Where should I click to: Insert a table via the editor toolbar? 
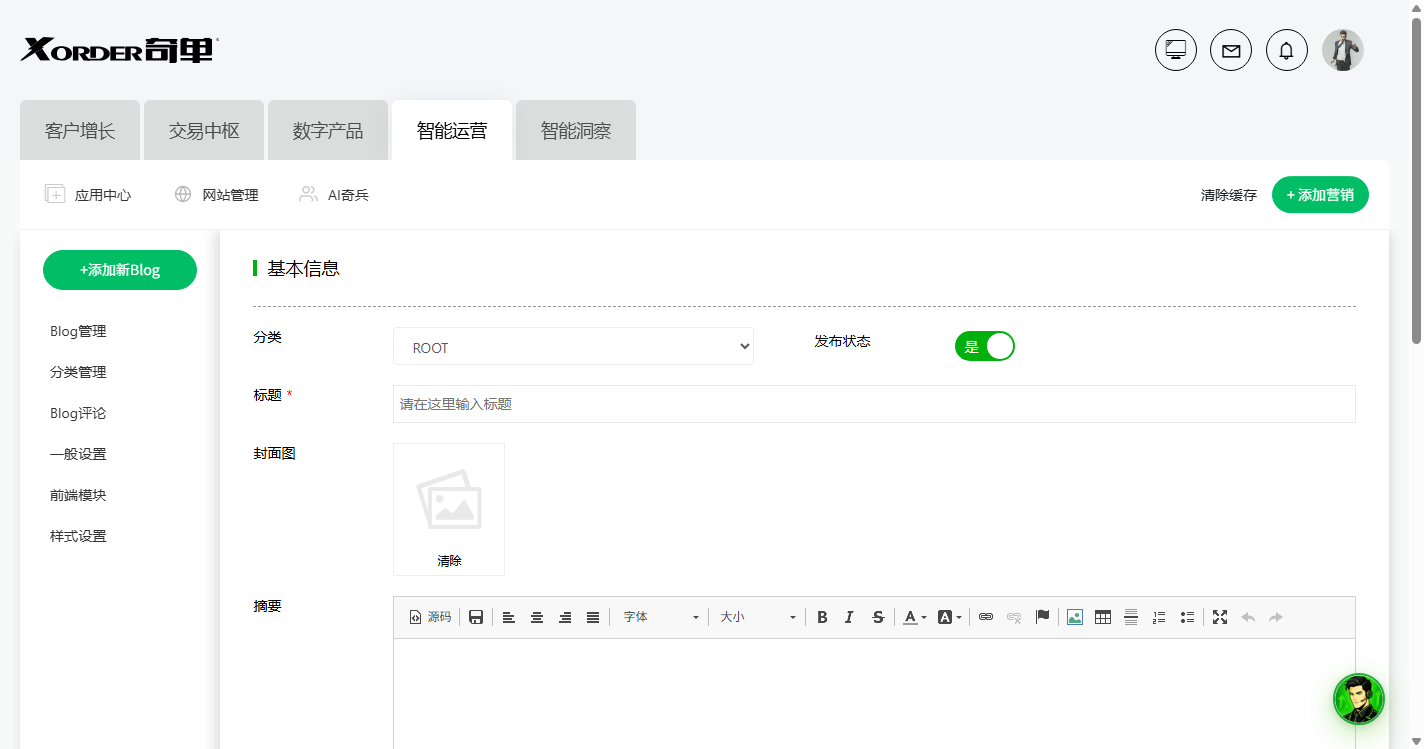(1103, 617)
